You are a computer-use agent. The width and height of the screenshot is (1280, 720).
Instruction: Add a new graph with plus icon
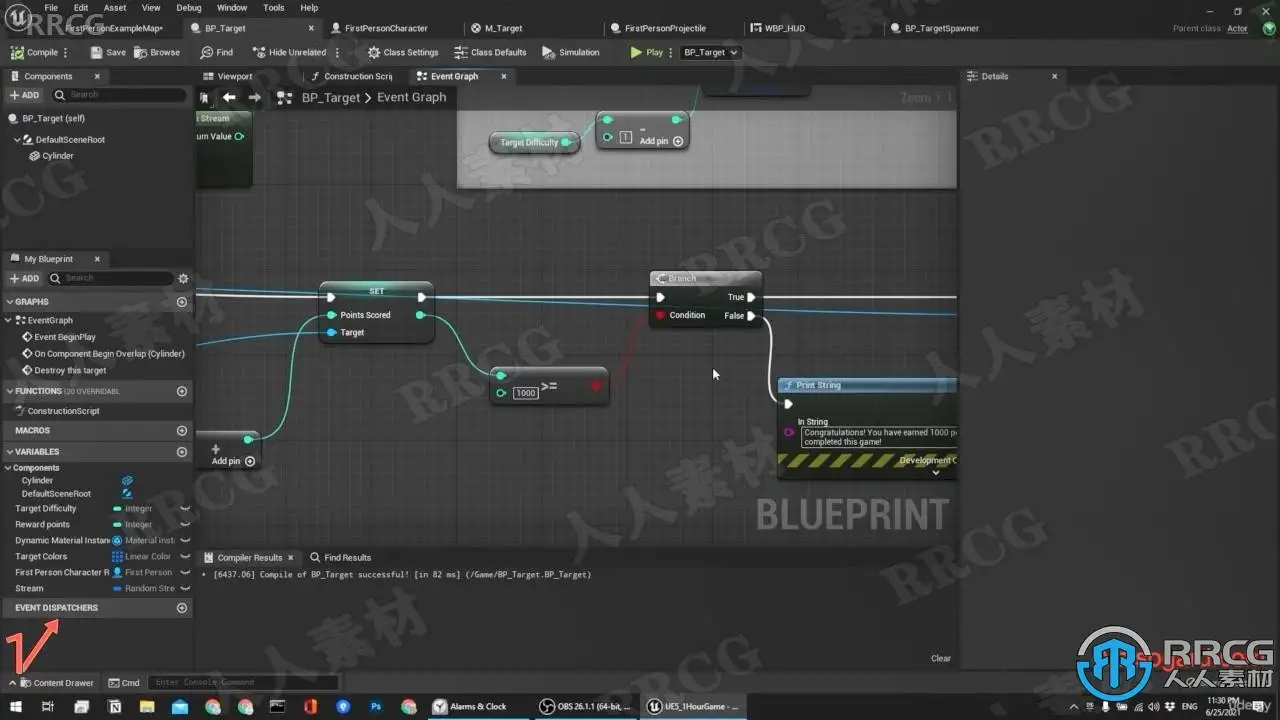point(182,302)
